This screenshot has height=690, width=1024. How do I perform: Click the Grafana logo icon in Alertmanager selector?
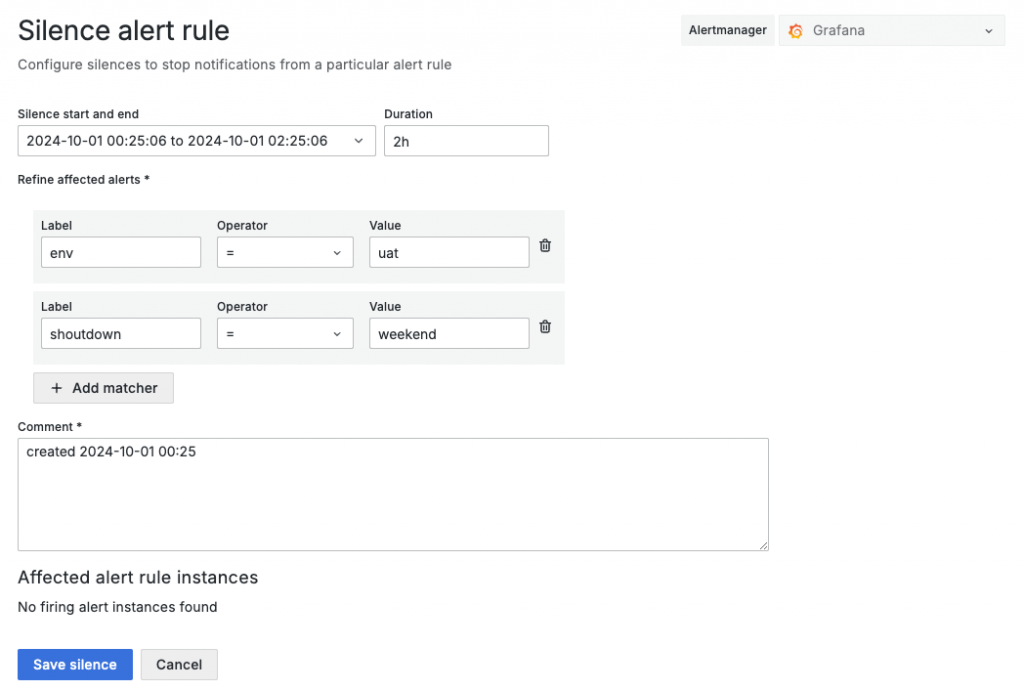[x=796, y=31]
